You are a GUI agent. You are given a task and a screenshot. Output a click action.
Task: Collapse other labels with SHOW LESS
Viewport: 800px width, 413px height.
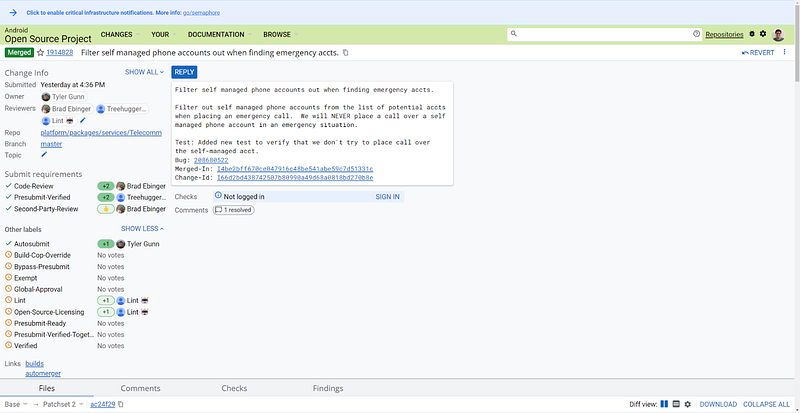(142, 229)
